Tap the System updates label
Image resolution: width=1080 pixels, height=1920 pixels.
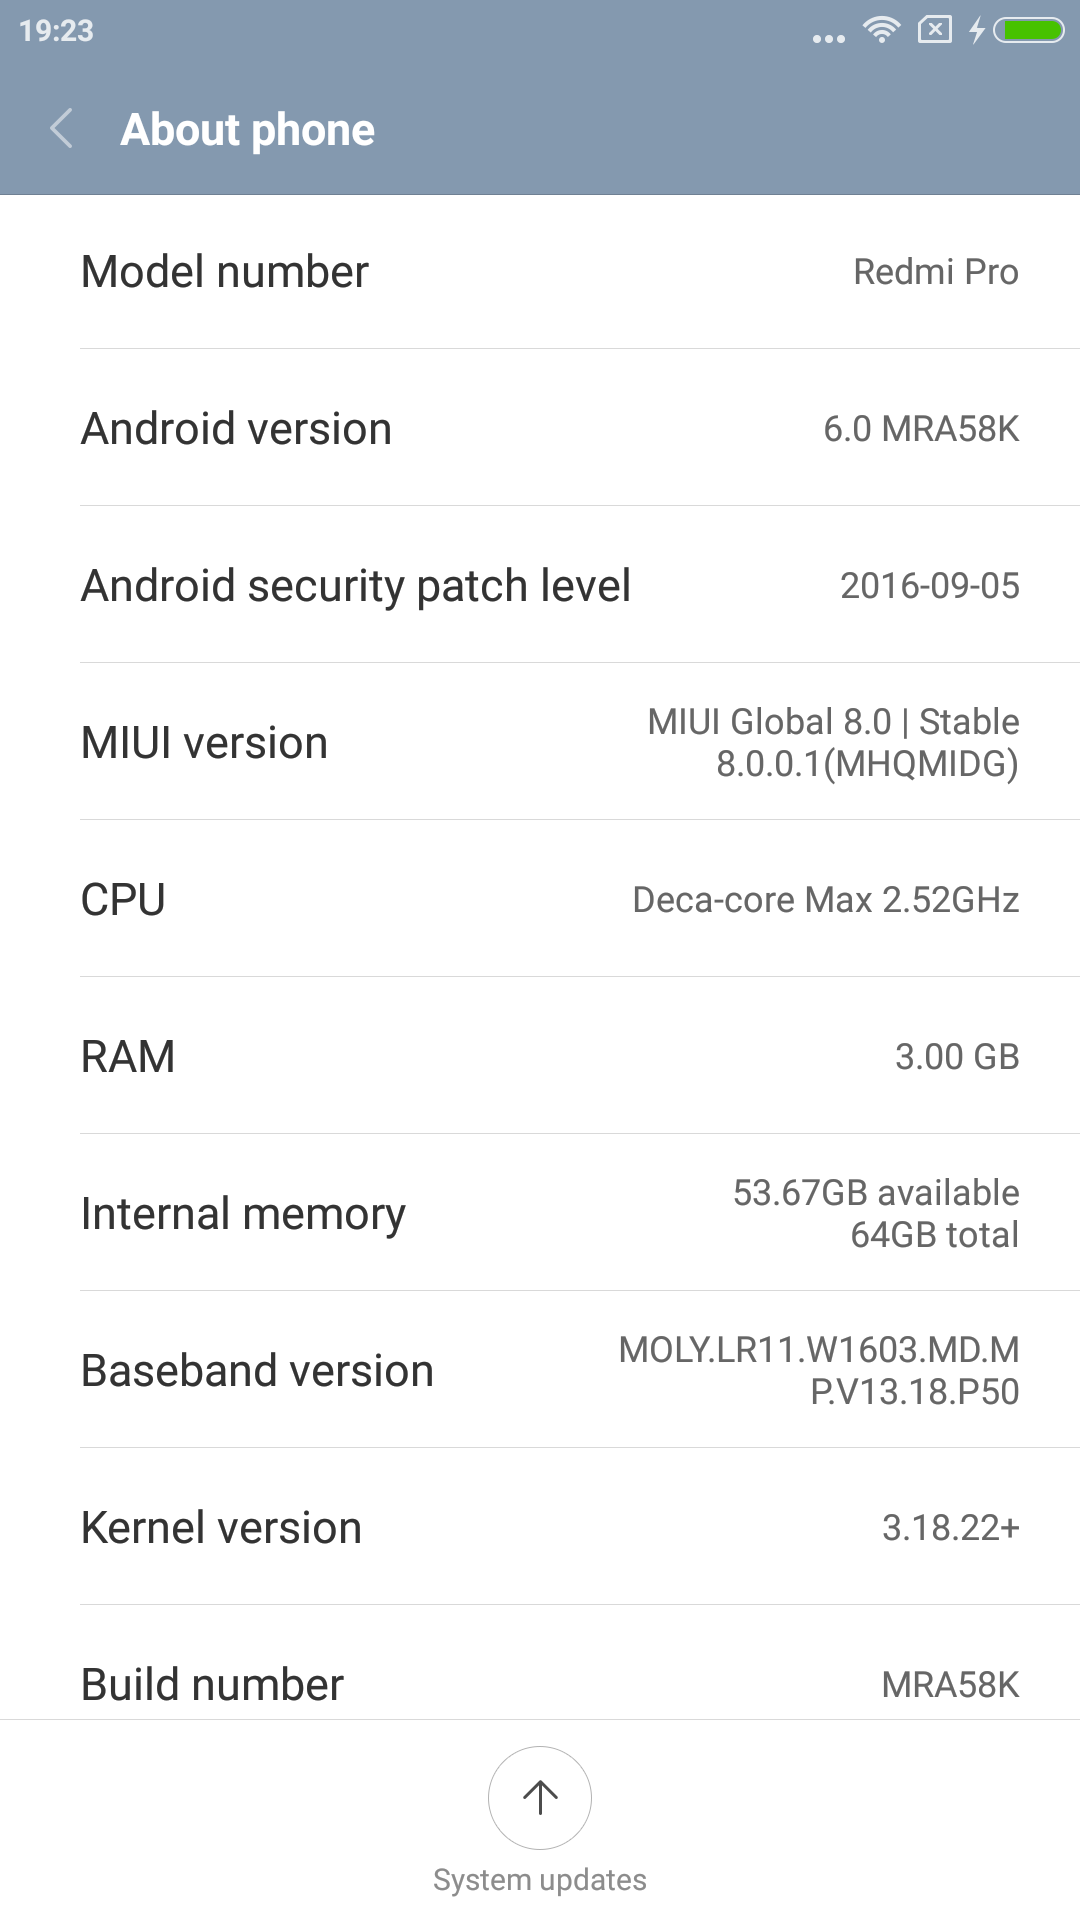point(540,1880)
